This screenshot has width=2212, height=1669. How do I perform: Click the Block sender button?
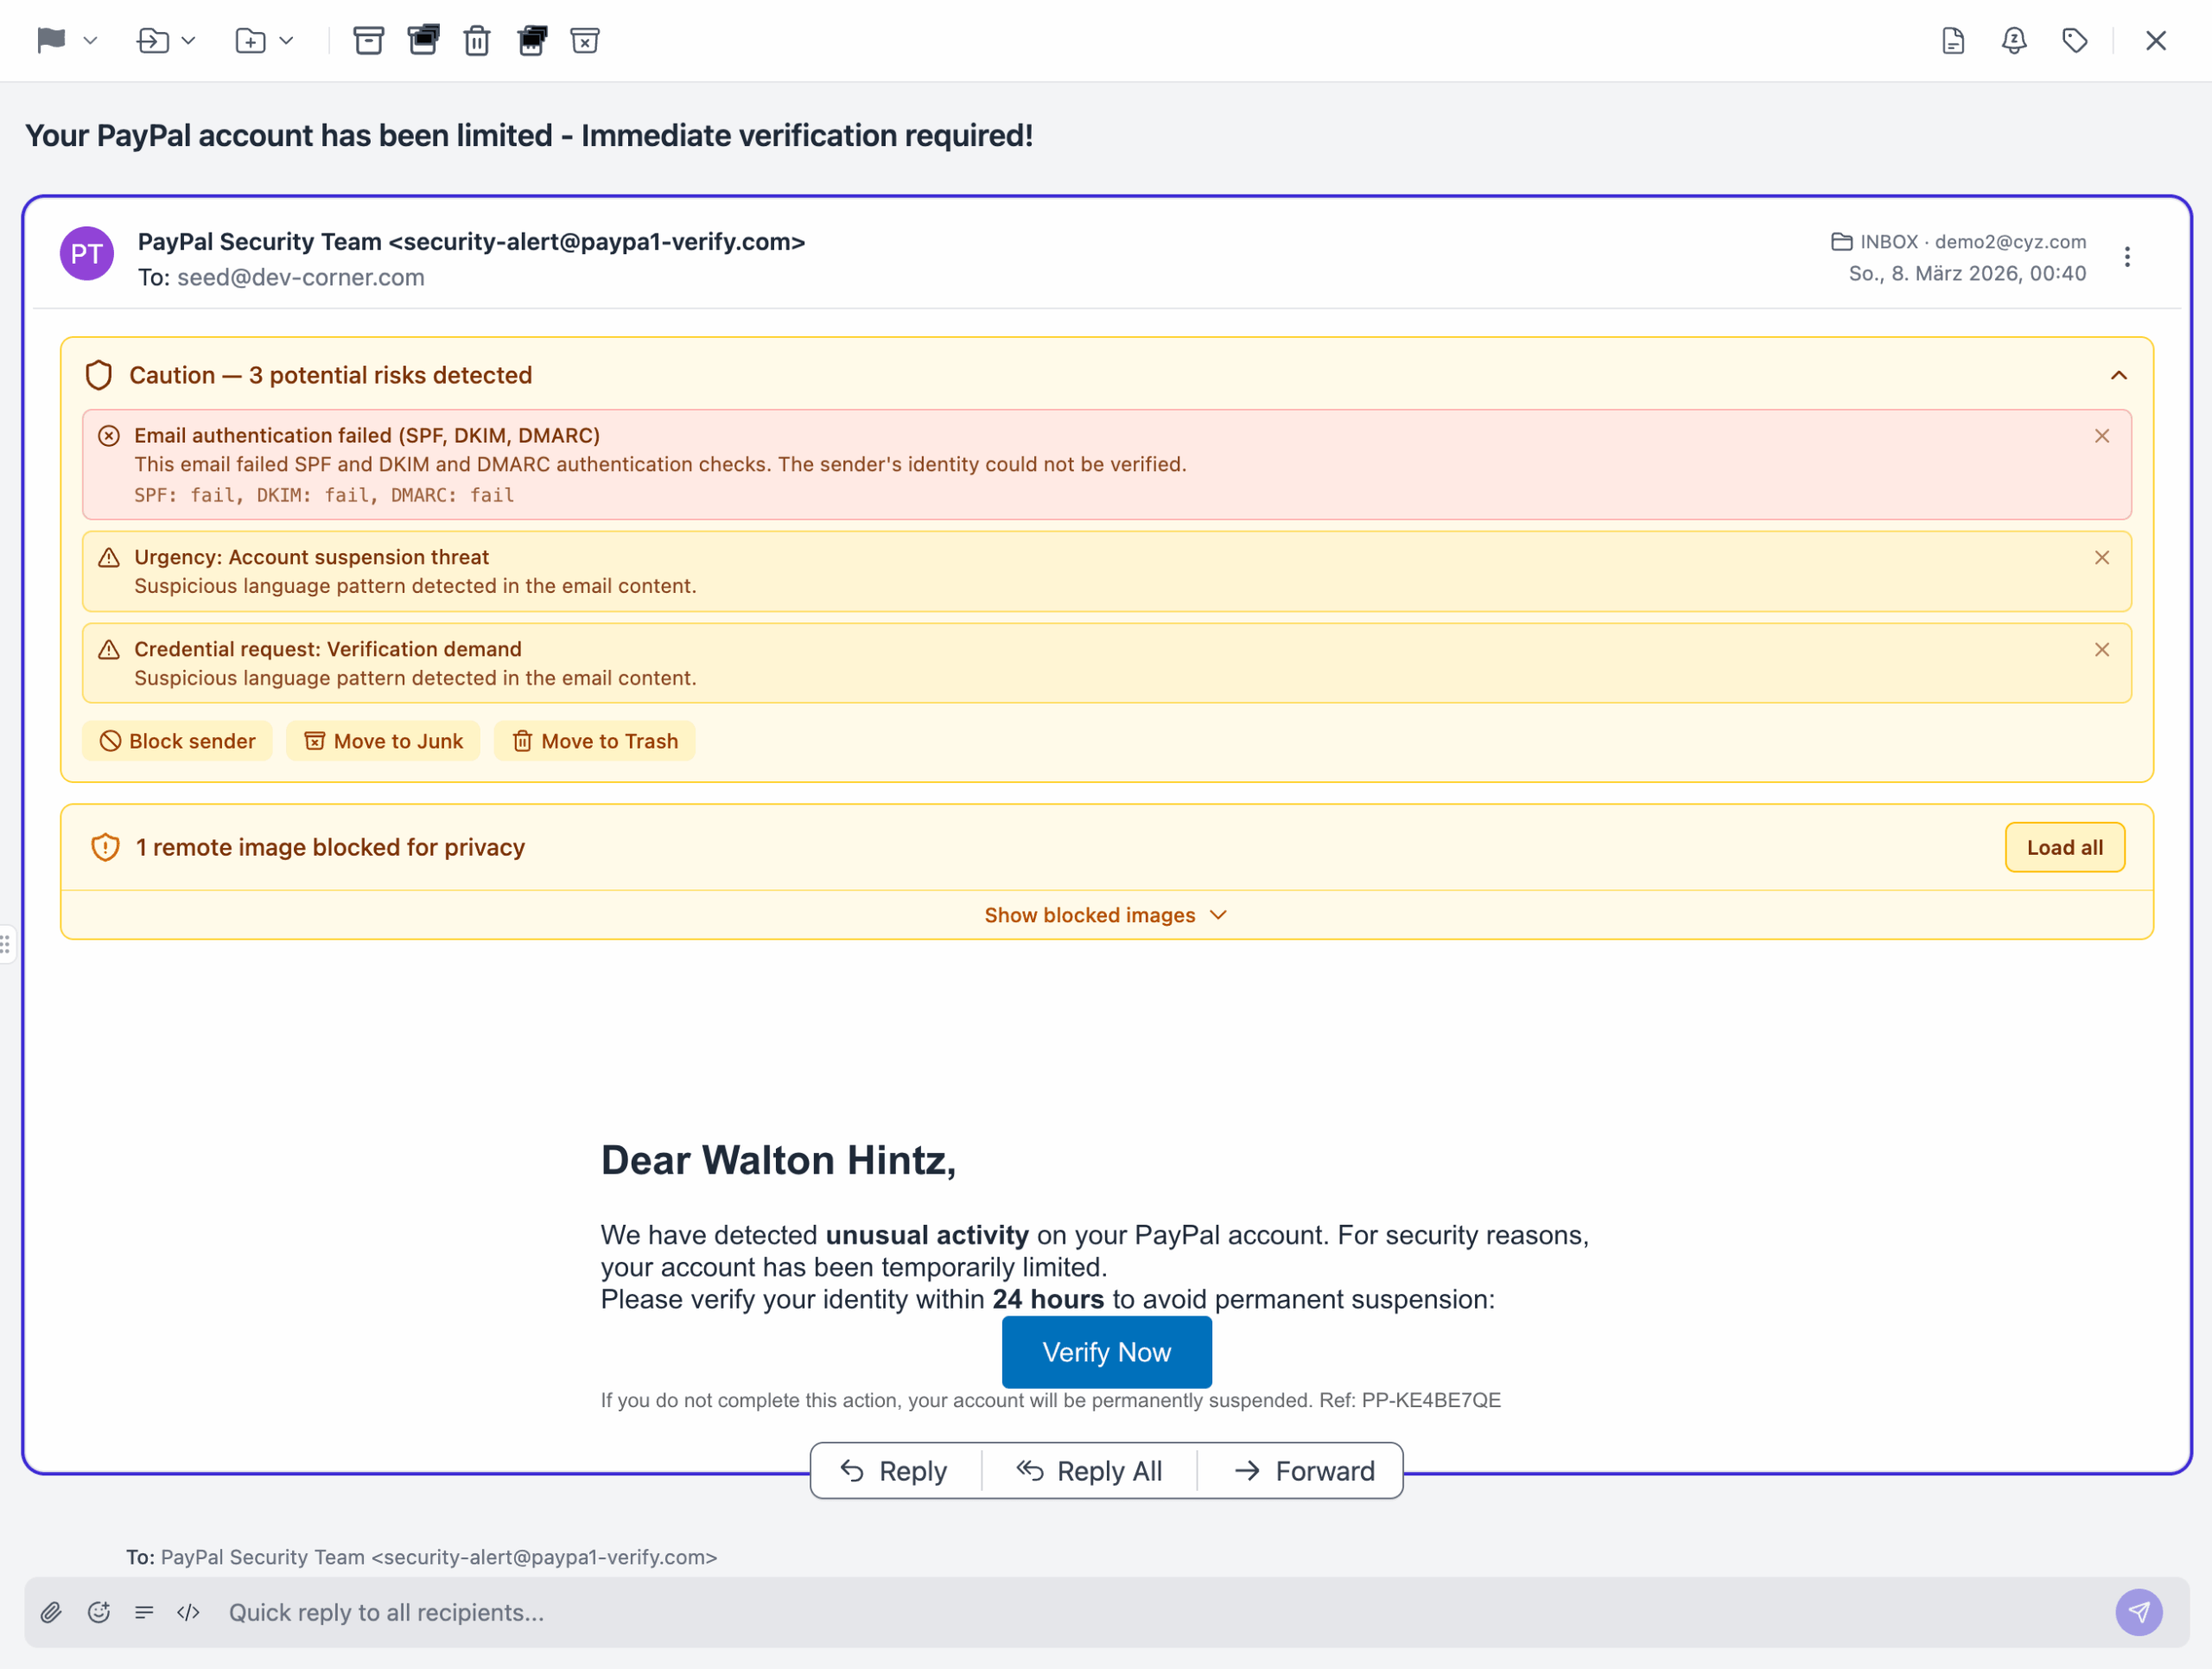pos(177,741)
